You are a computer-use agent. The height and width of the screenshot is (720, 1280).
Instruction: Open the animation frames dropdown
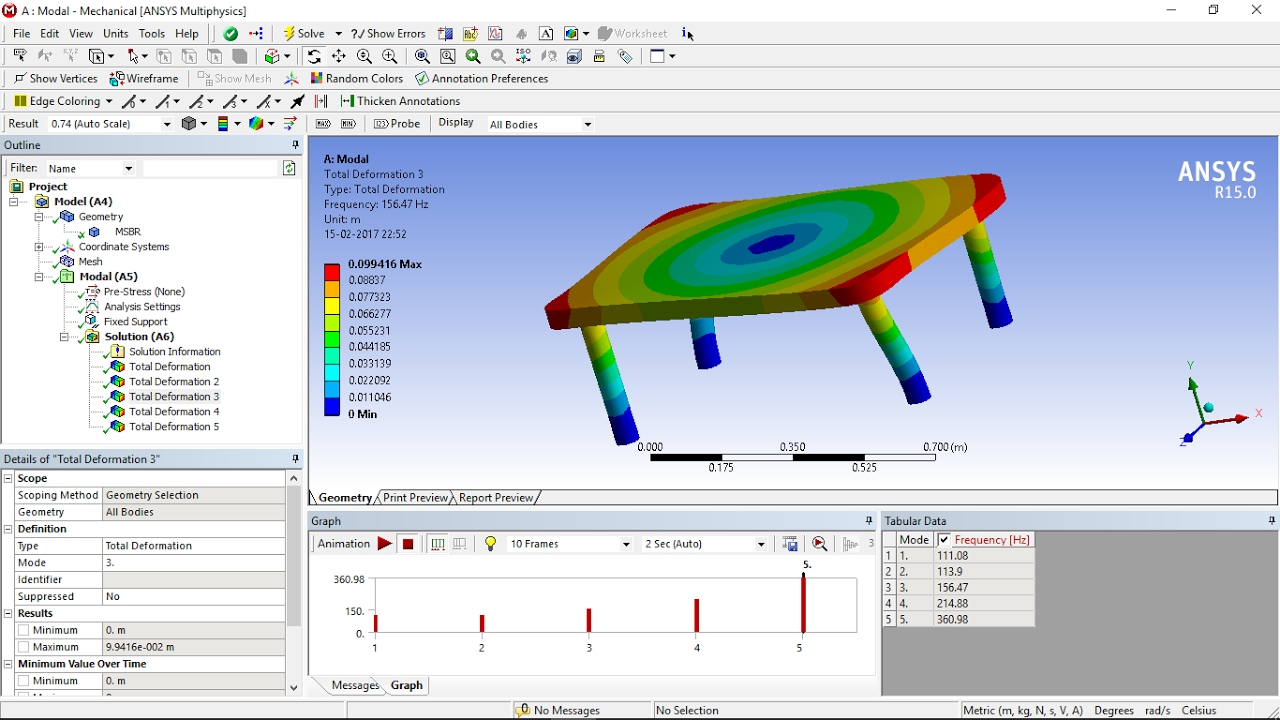626,545
